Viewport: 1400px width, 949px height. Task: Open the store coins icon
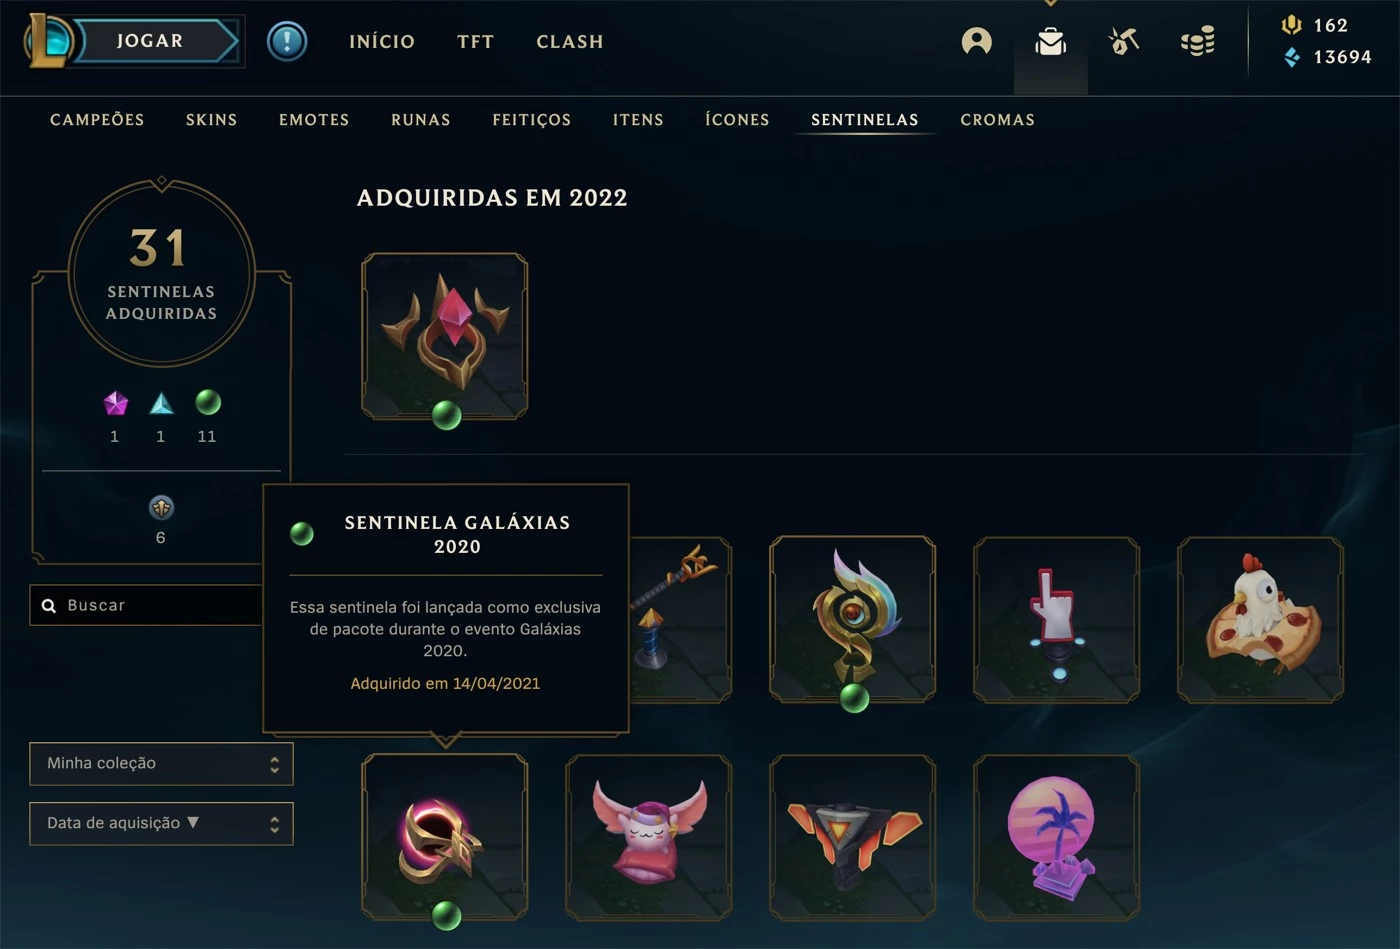pos(1197,41)
